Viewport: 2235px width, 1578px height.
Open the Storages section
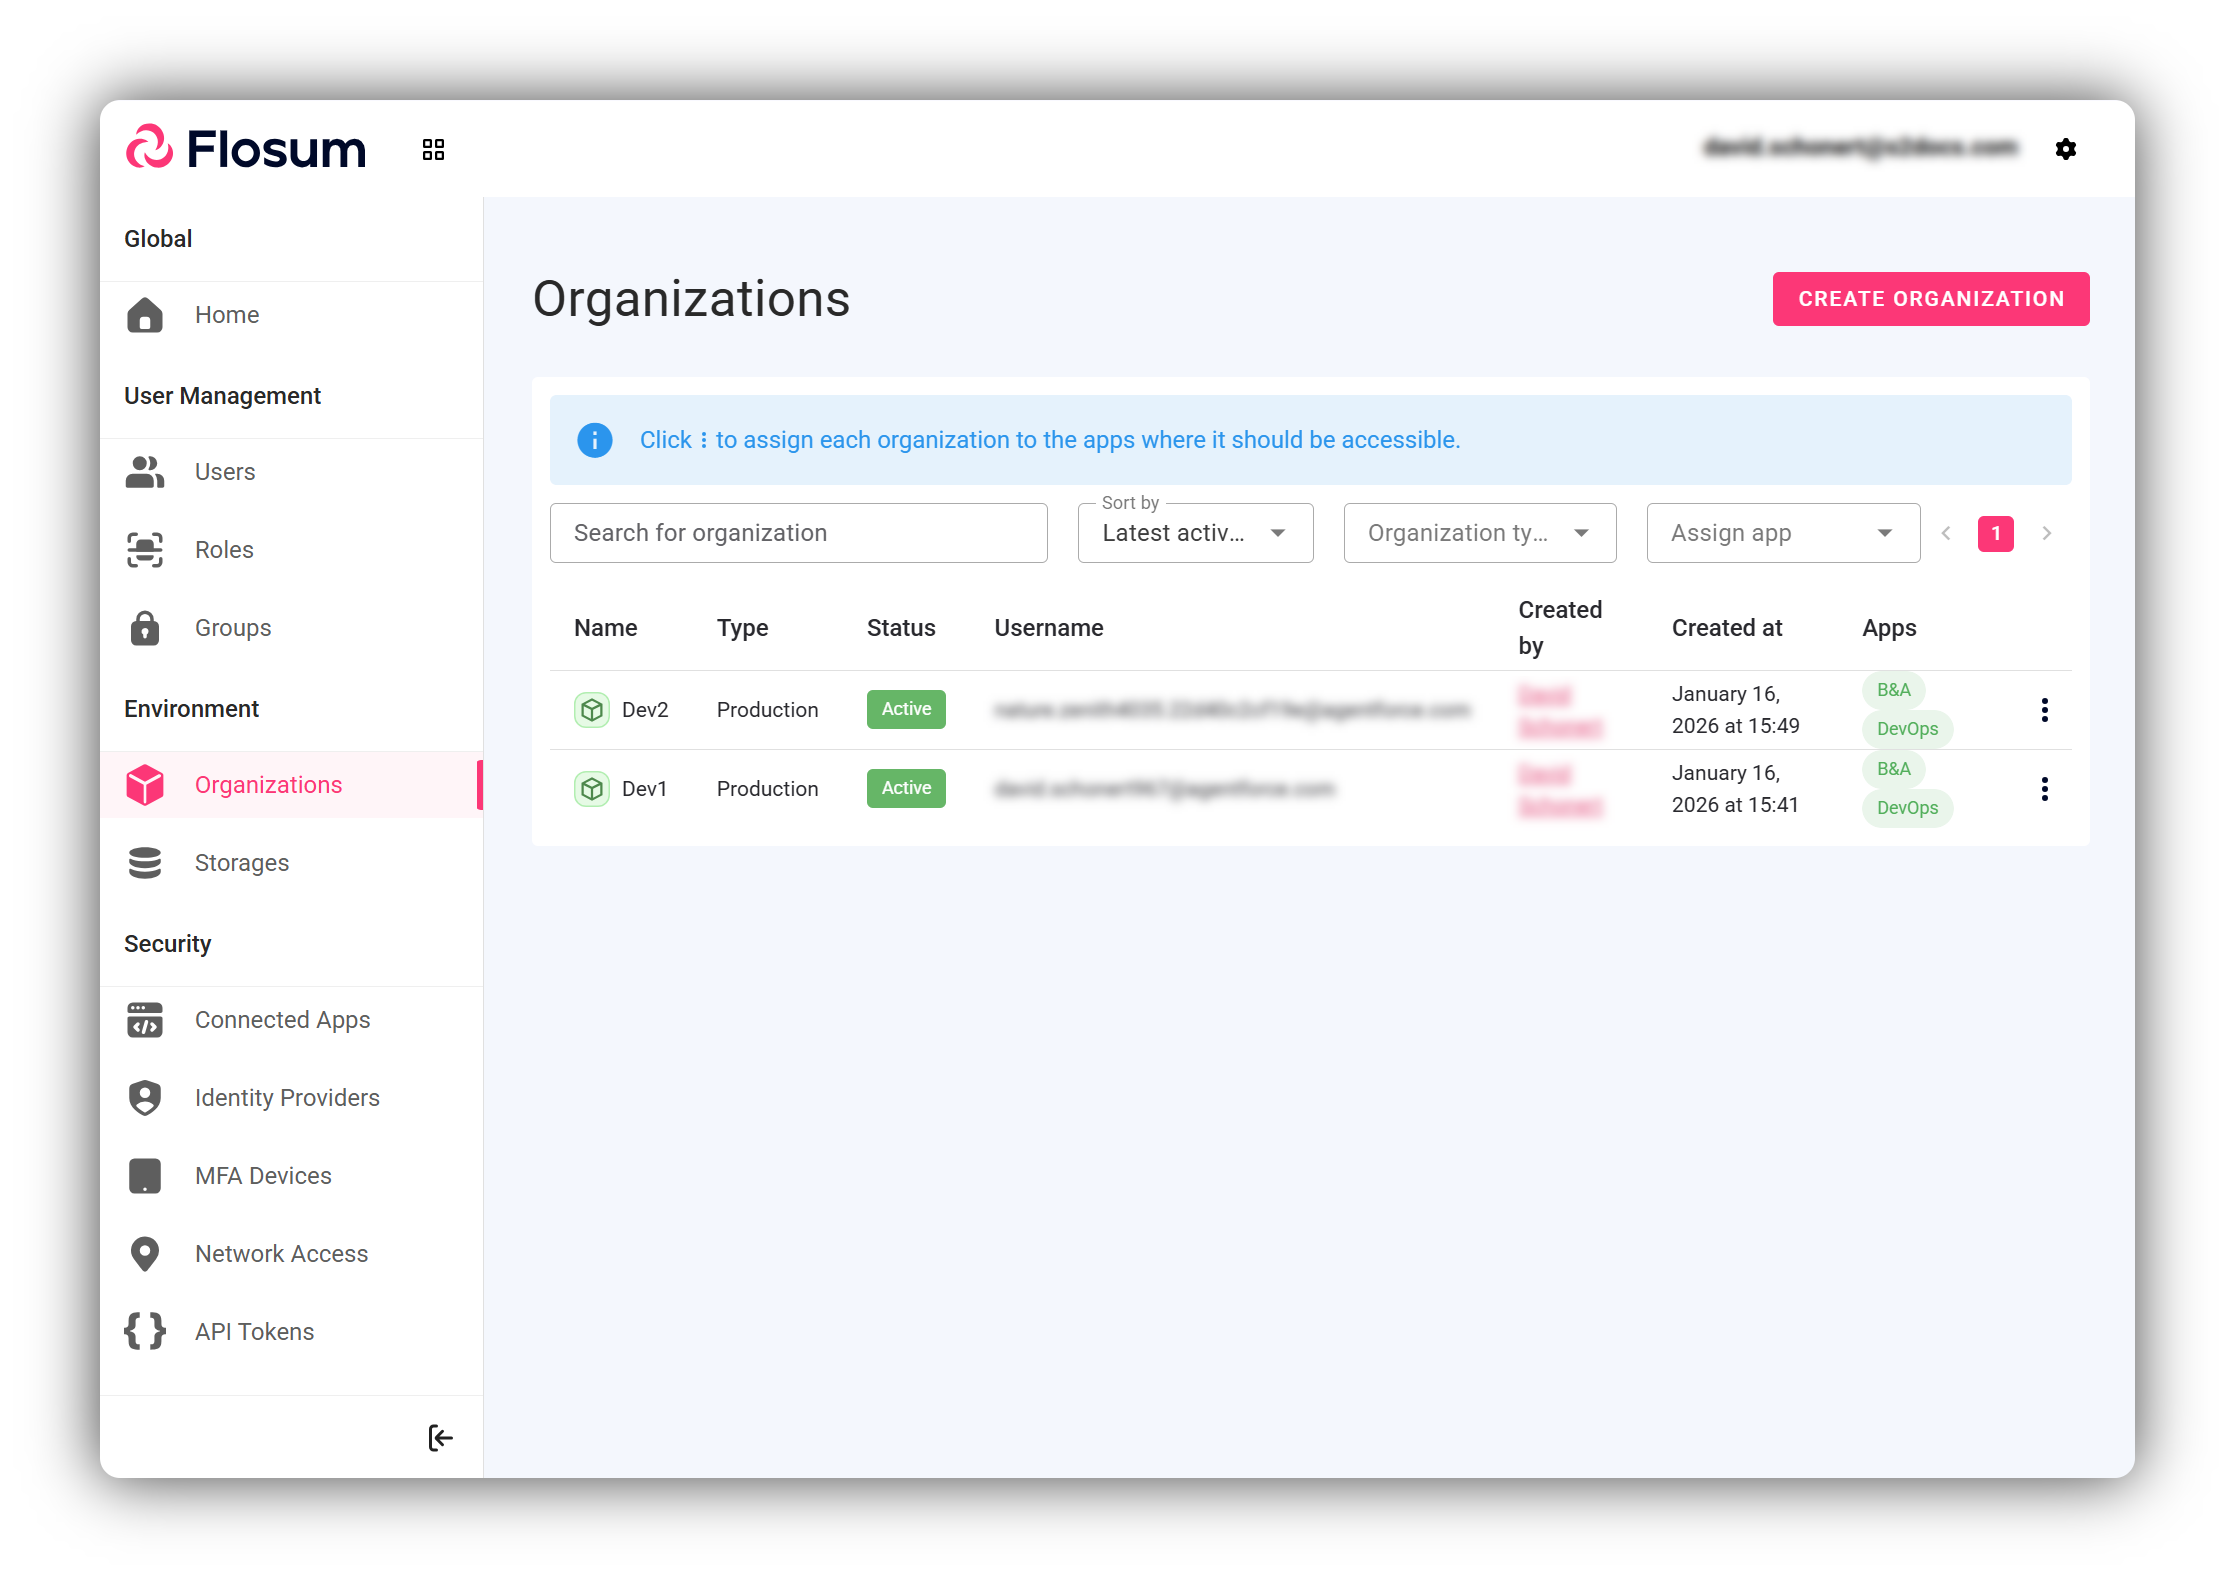pos(241,863)
